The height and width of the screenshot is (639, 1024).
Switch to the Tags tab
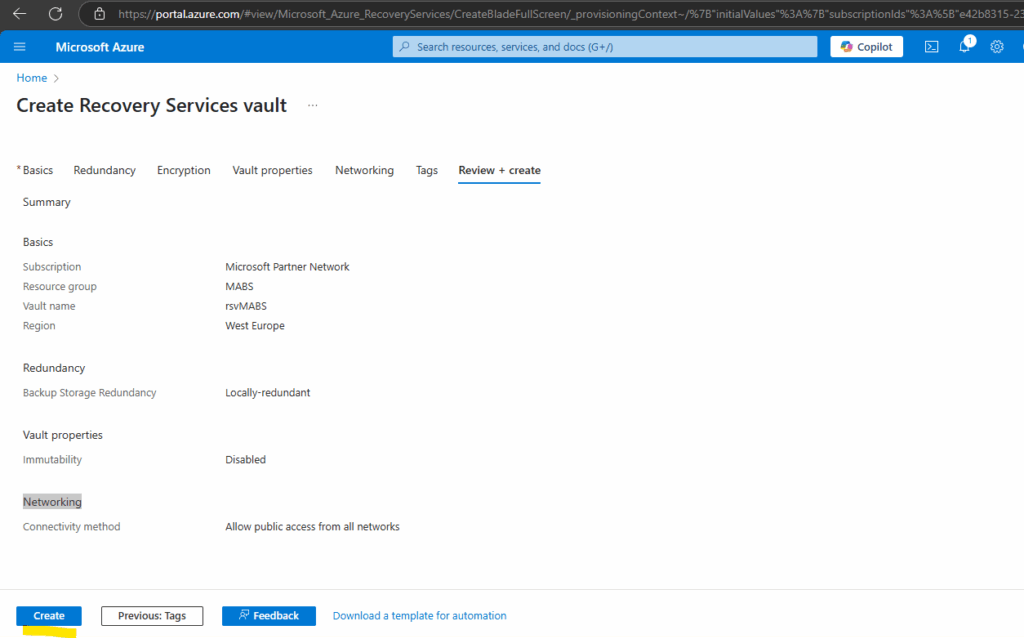(426, 170)
